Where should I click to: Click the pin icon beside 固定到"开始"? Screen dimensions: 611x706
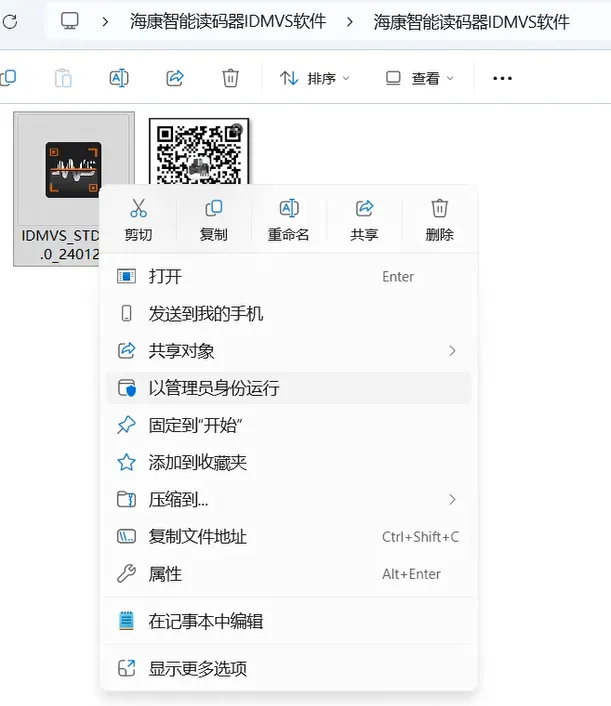pos(127,425)
